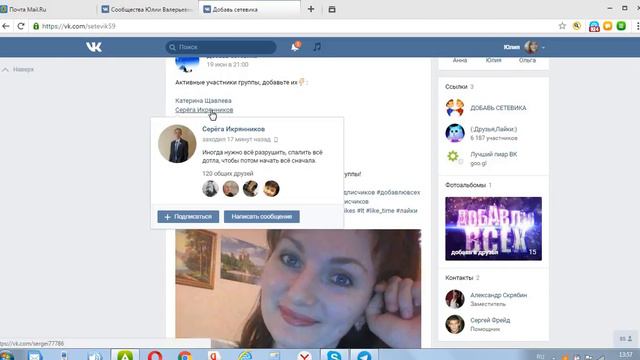Open Google Chrome from the taskbar
The height and width of the screenshot is (360, 640).
point(184,356)
